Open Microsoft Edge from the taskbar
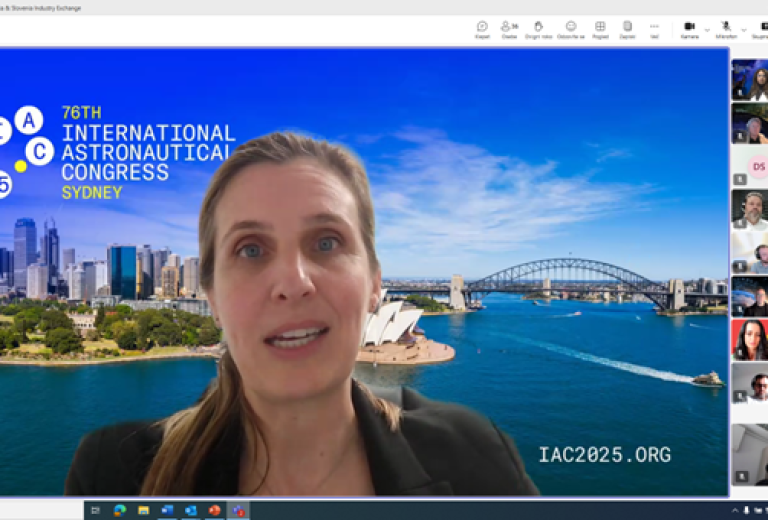Screen dimensions: 768x520 click(120, 511)
